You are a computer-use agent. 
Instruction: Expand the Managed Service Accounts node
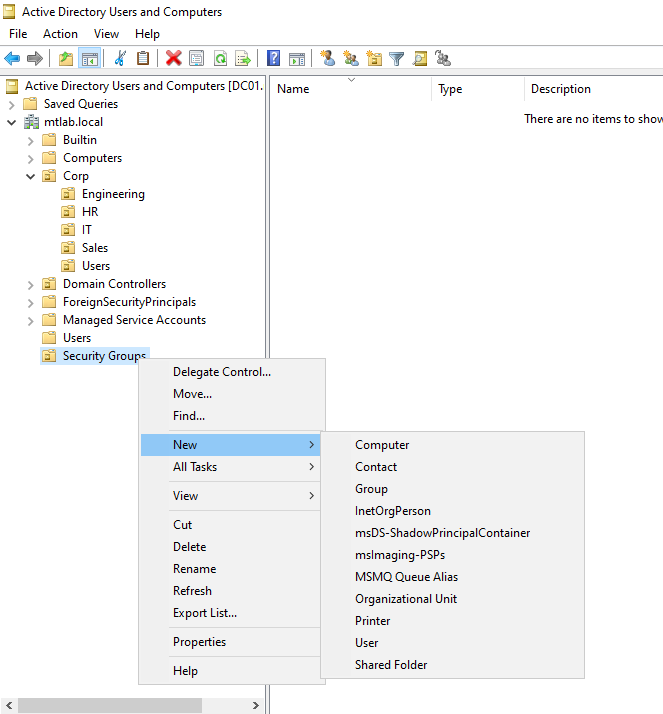point(31,321)
